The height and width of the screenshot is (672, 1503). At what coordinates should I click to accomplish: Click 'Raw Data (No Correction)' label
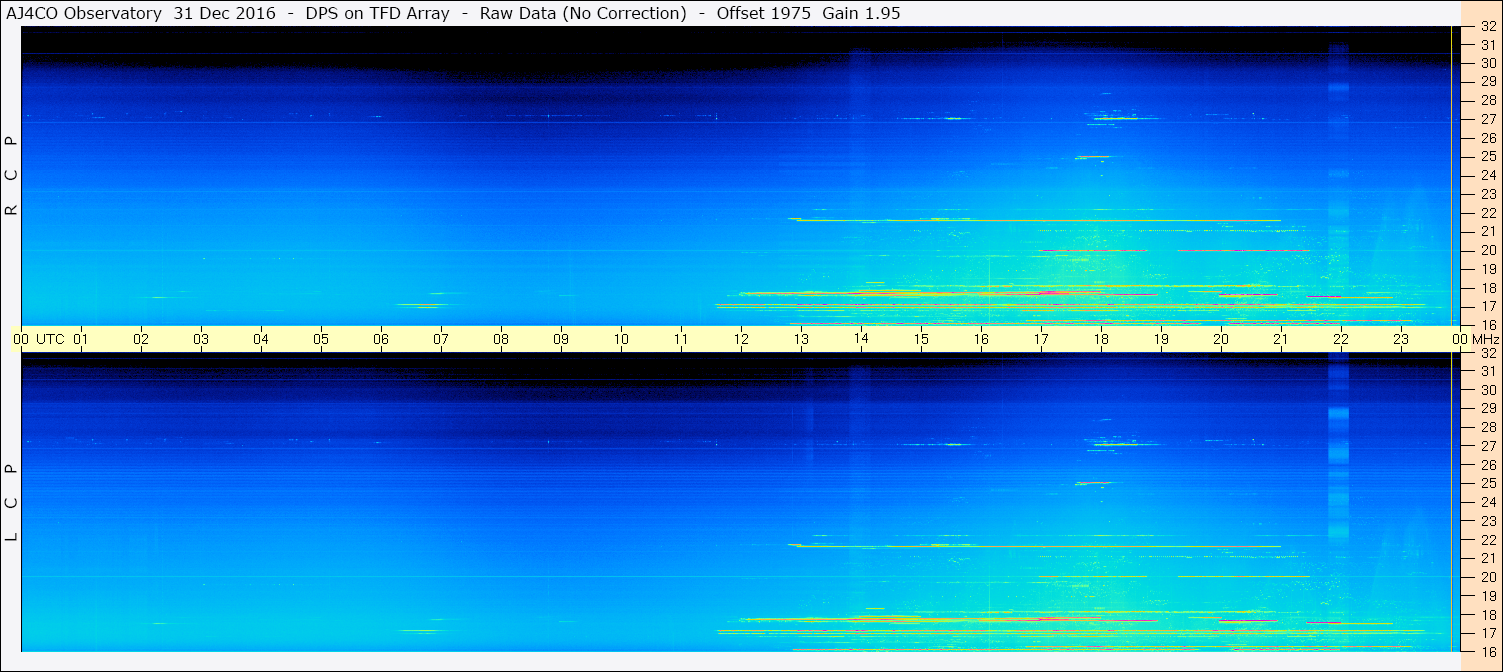[583, 13]
